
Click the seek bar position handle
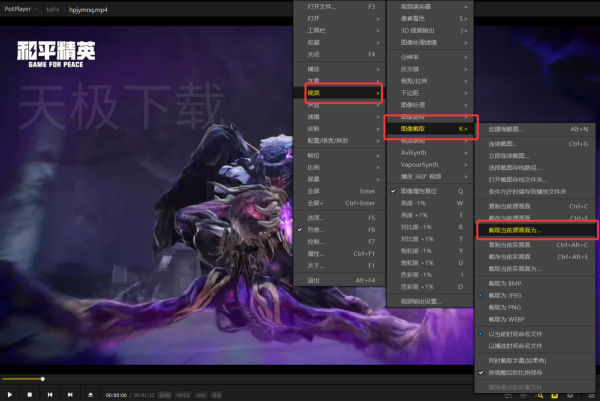tap(42, 379)
